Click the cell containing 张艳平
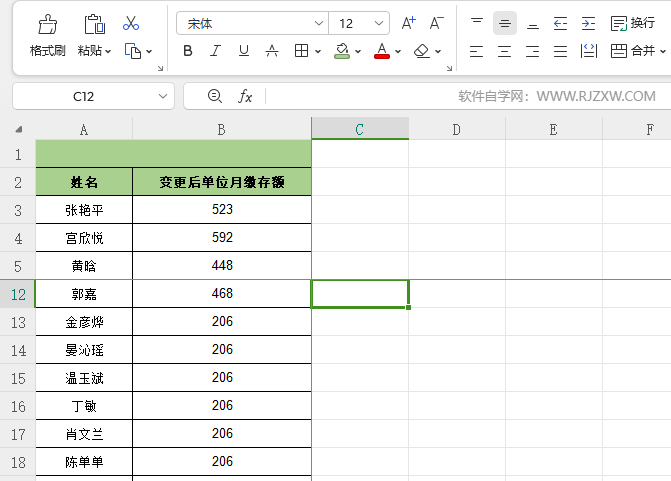Viewport: 671px width, 481px height. [x=84, y=210]
